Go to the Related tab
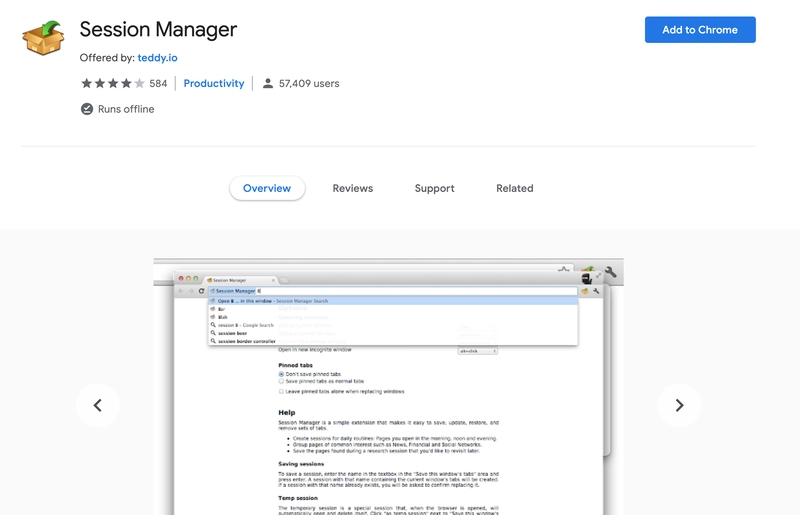 coord(514,188)
